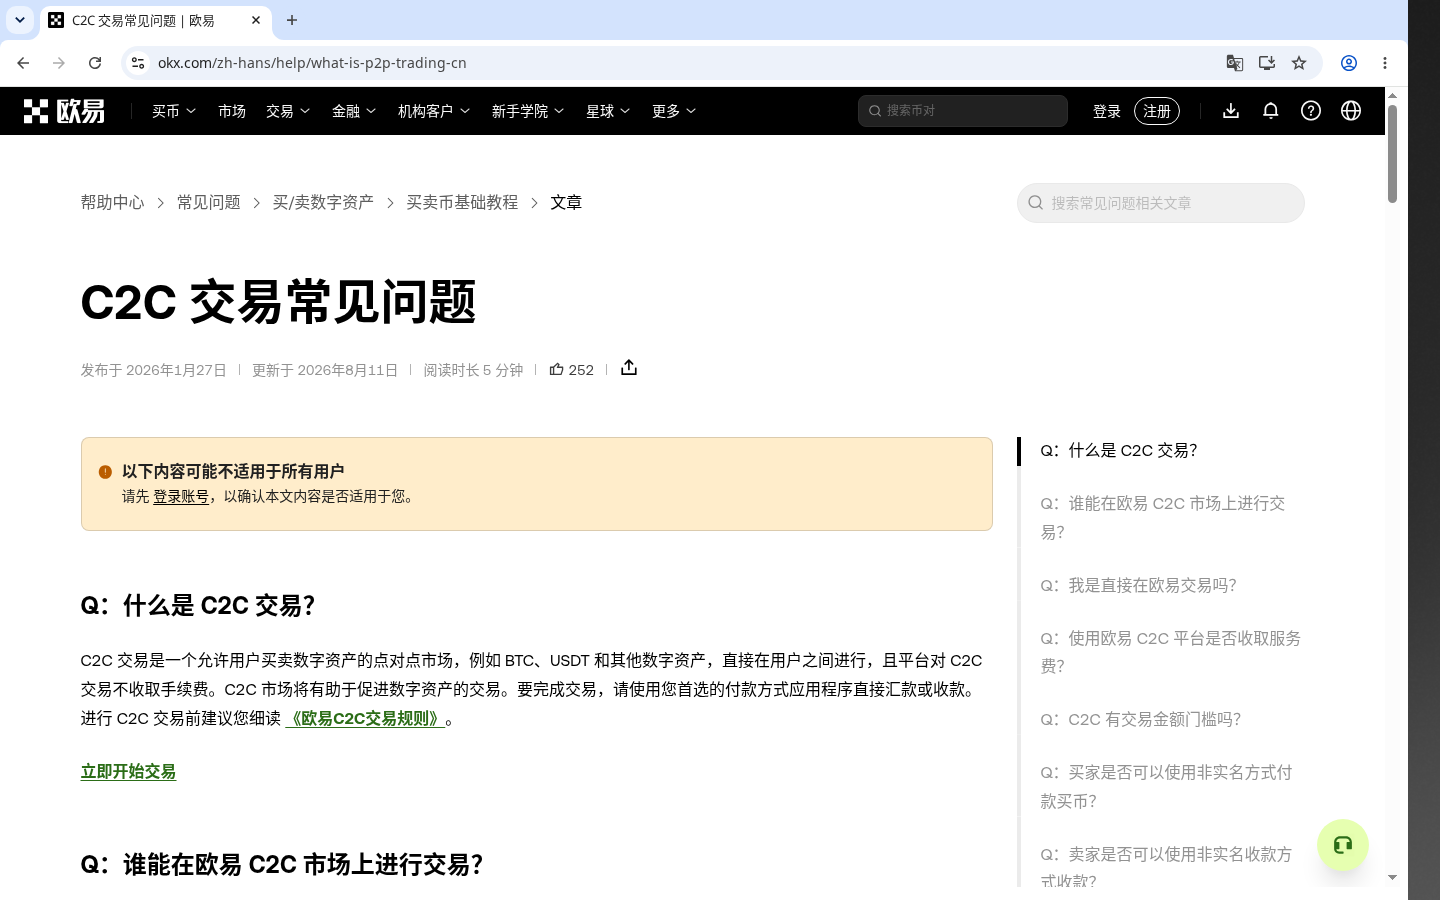Image resolution: width=1440 pixels, height=900 pixels.
Task: Jump to 'C2C 有交易金额门槛吗?' in sidebar
Action: pyautogui.click(x=1141, y=719)
